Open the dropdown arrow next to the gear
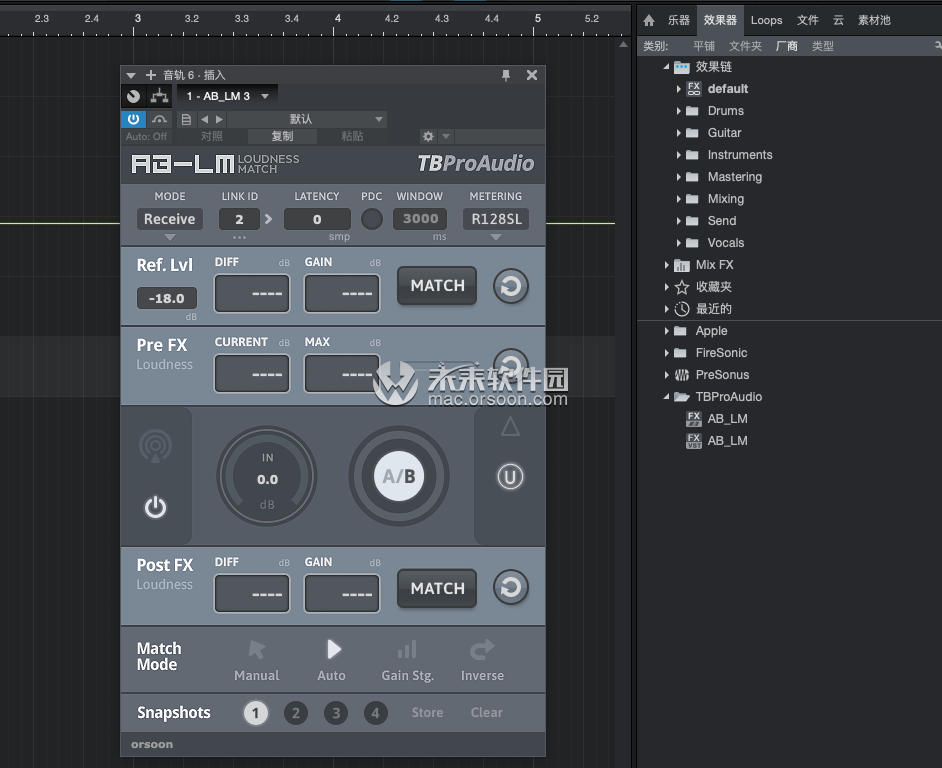942x768 pixels. 446,136
